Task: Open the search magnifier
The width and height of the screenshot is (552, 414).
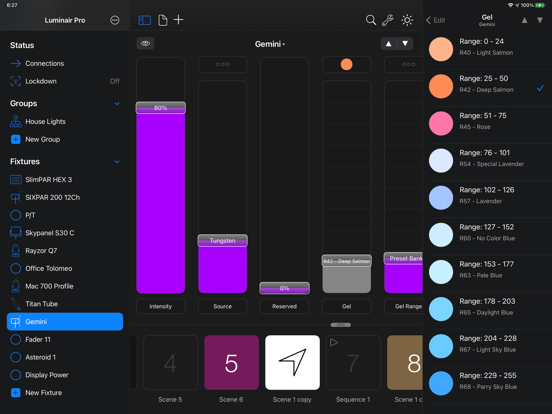Action: coord(371,20)
